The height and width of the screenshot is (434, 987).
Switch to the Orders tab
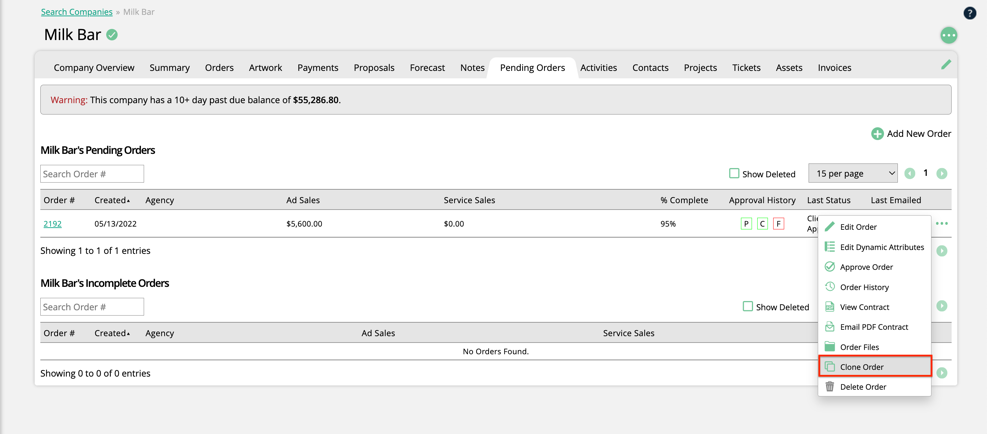(x=219, y=67)
